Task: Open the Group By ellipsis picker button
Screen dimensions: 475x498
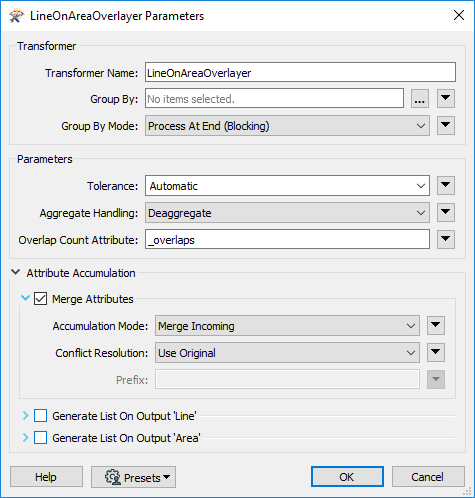Action: pos(419,99)
